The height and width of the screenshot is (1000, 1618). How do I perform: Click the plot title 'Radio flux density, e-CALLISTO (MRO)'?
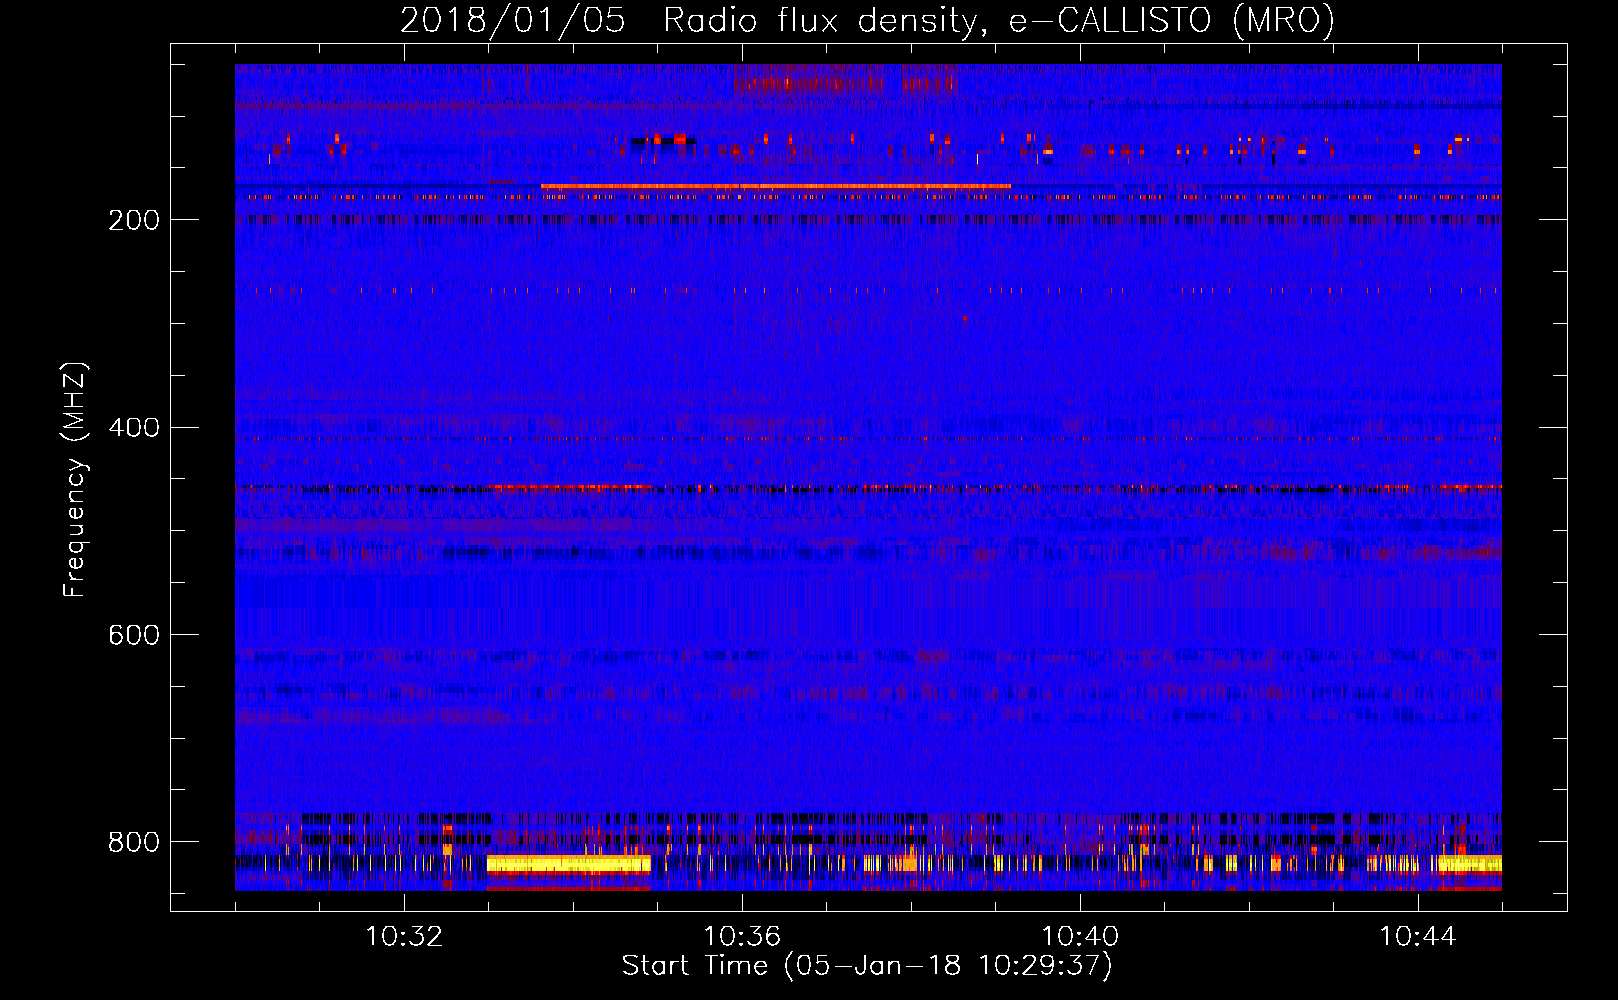coord(999,20)
